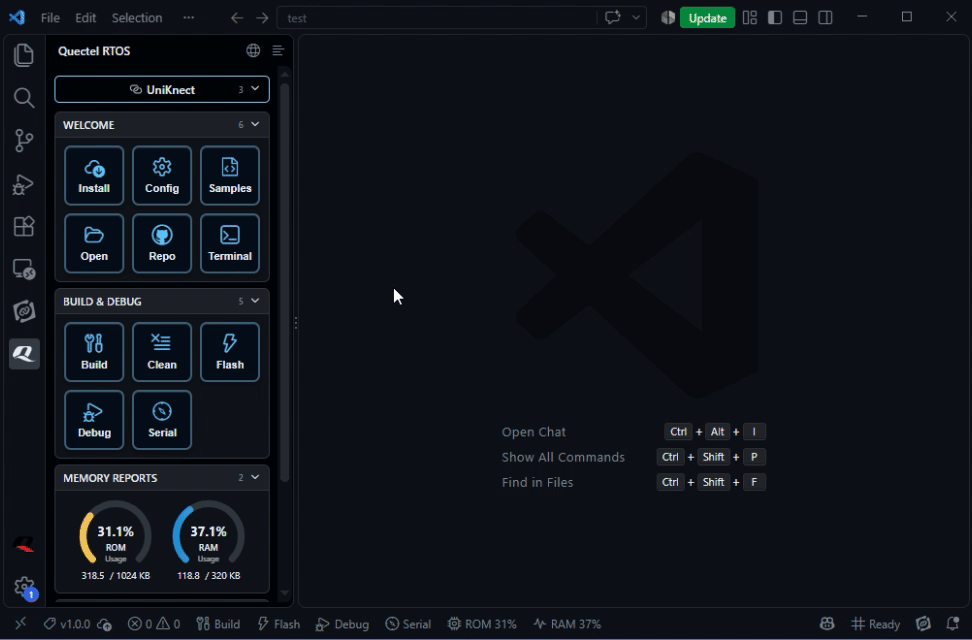Image resolution: width=972 pixels, height=640 pixels.
Task: Open the Manage gear in activity bar
Action: 24,587
